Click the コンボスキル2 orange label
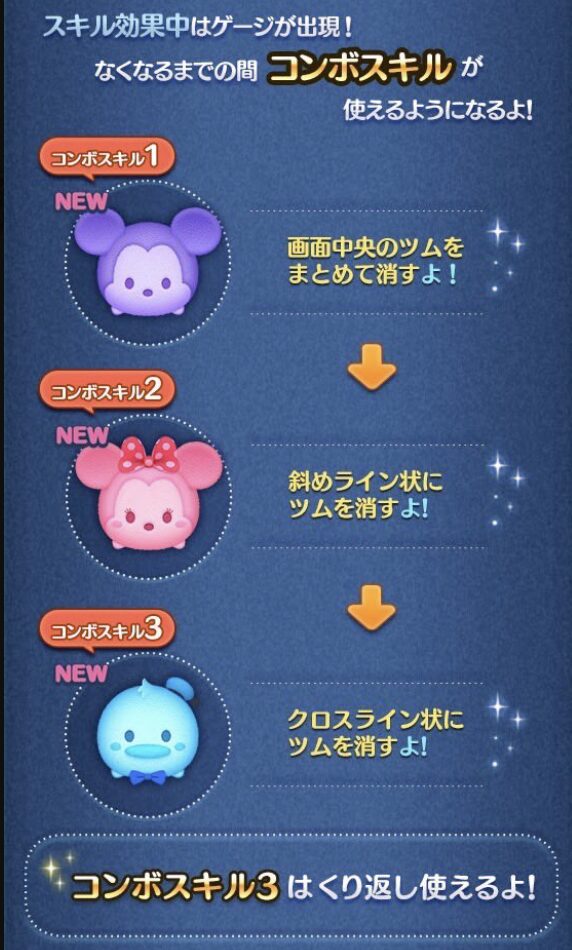The image size is (572, 950). pos(107,393)
